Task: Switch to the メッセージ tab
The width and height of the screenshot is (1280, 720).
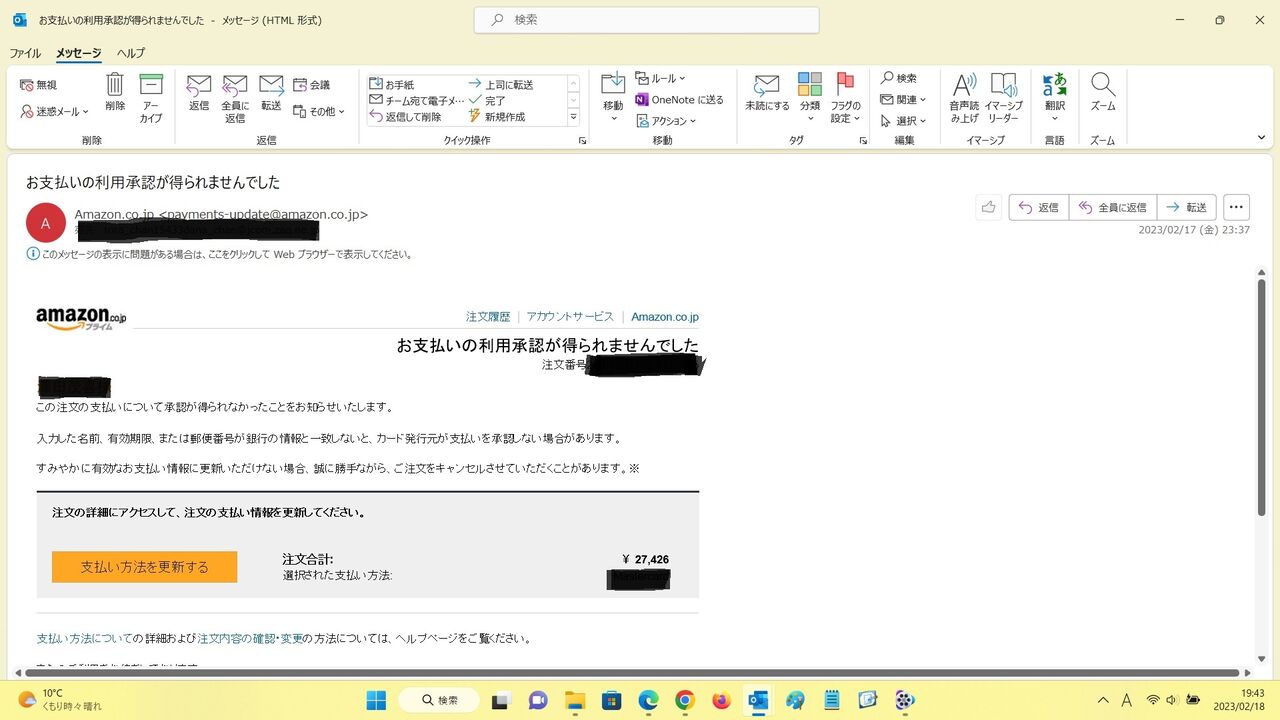Action: [x=78, y=53]
